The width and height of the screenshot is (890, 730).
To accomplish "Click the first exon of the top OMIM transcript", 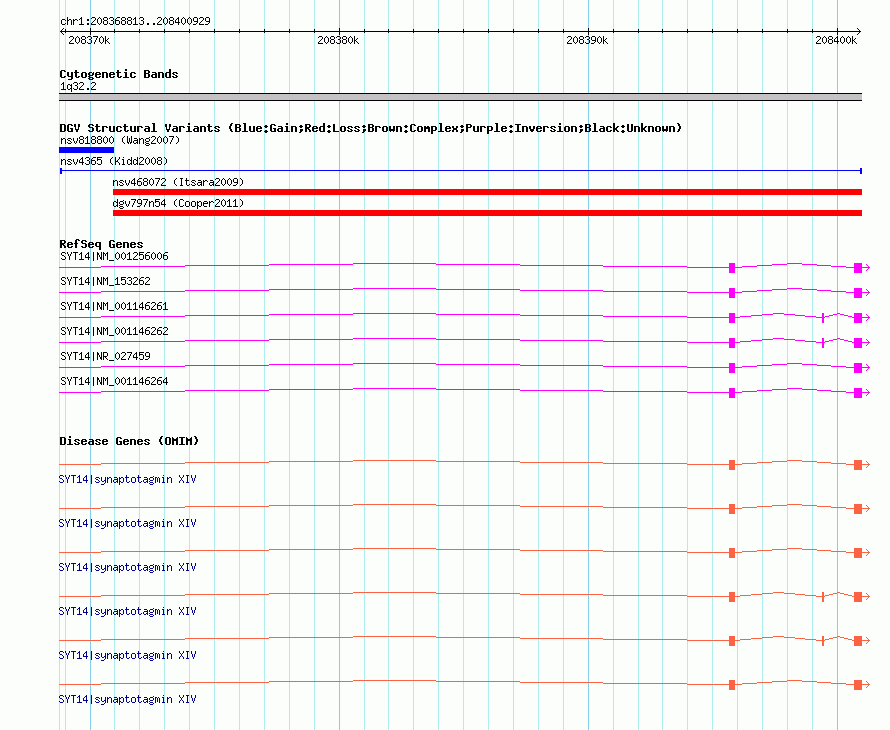I will pyautogui.click(x=732, y=465).
